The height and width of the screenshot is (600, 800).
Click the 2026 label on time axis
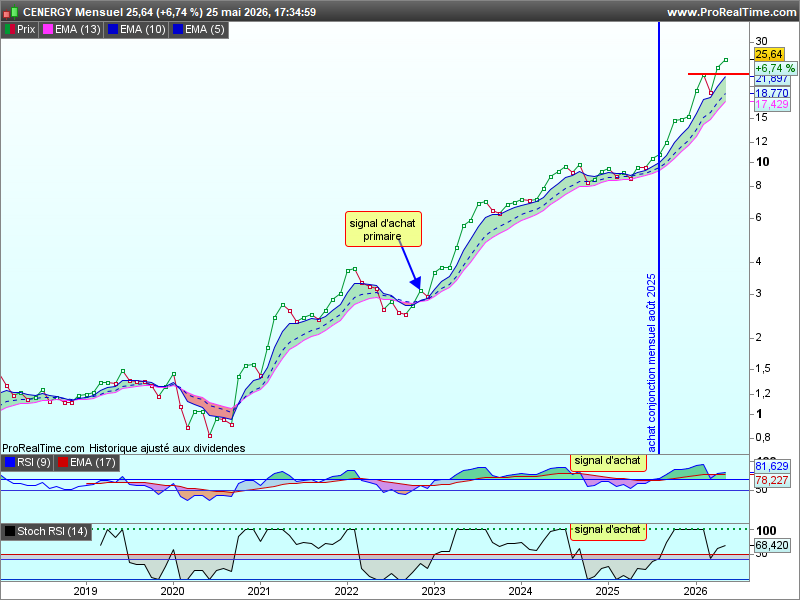coord(695,591)
